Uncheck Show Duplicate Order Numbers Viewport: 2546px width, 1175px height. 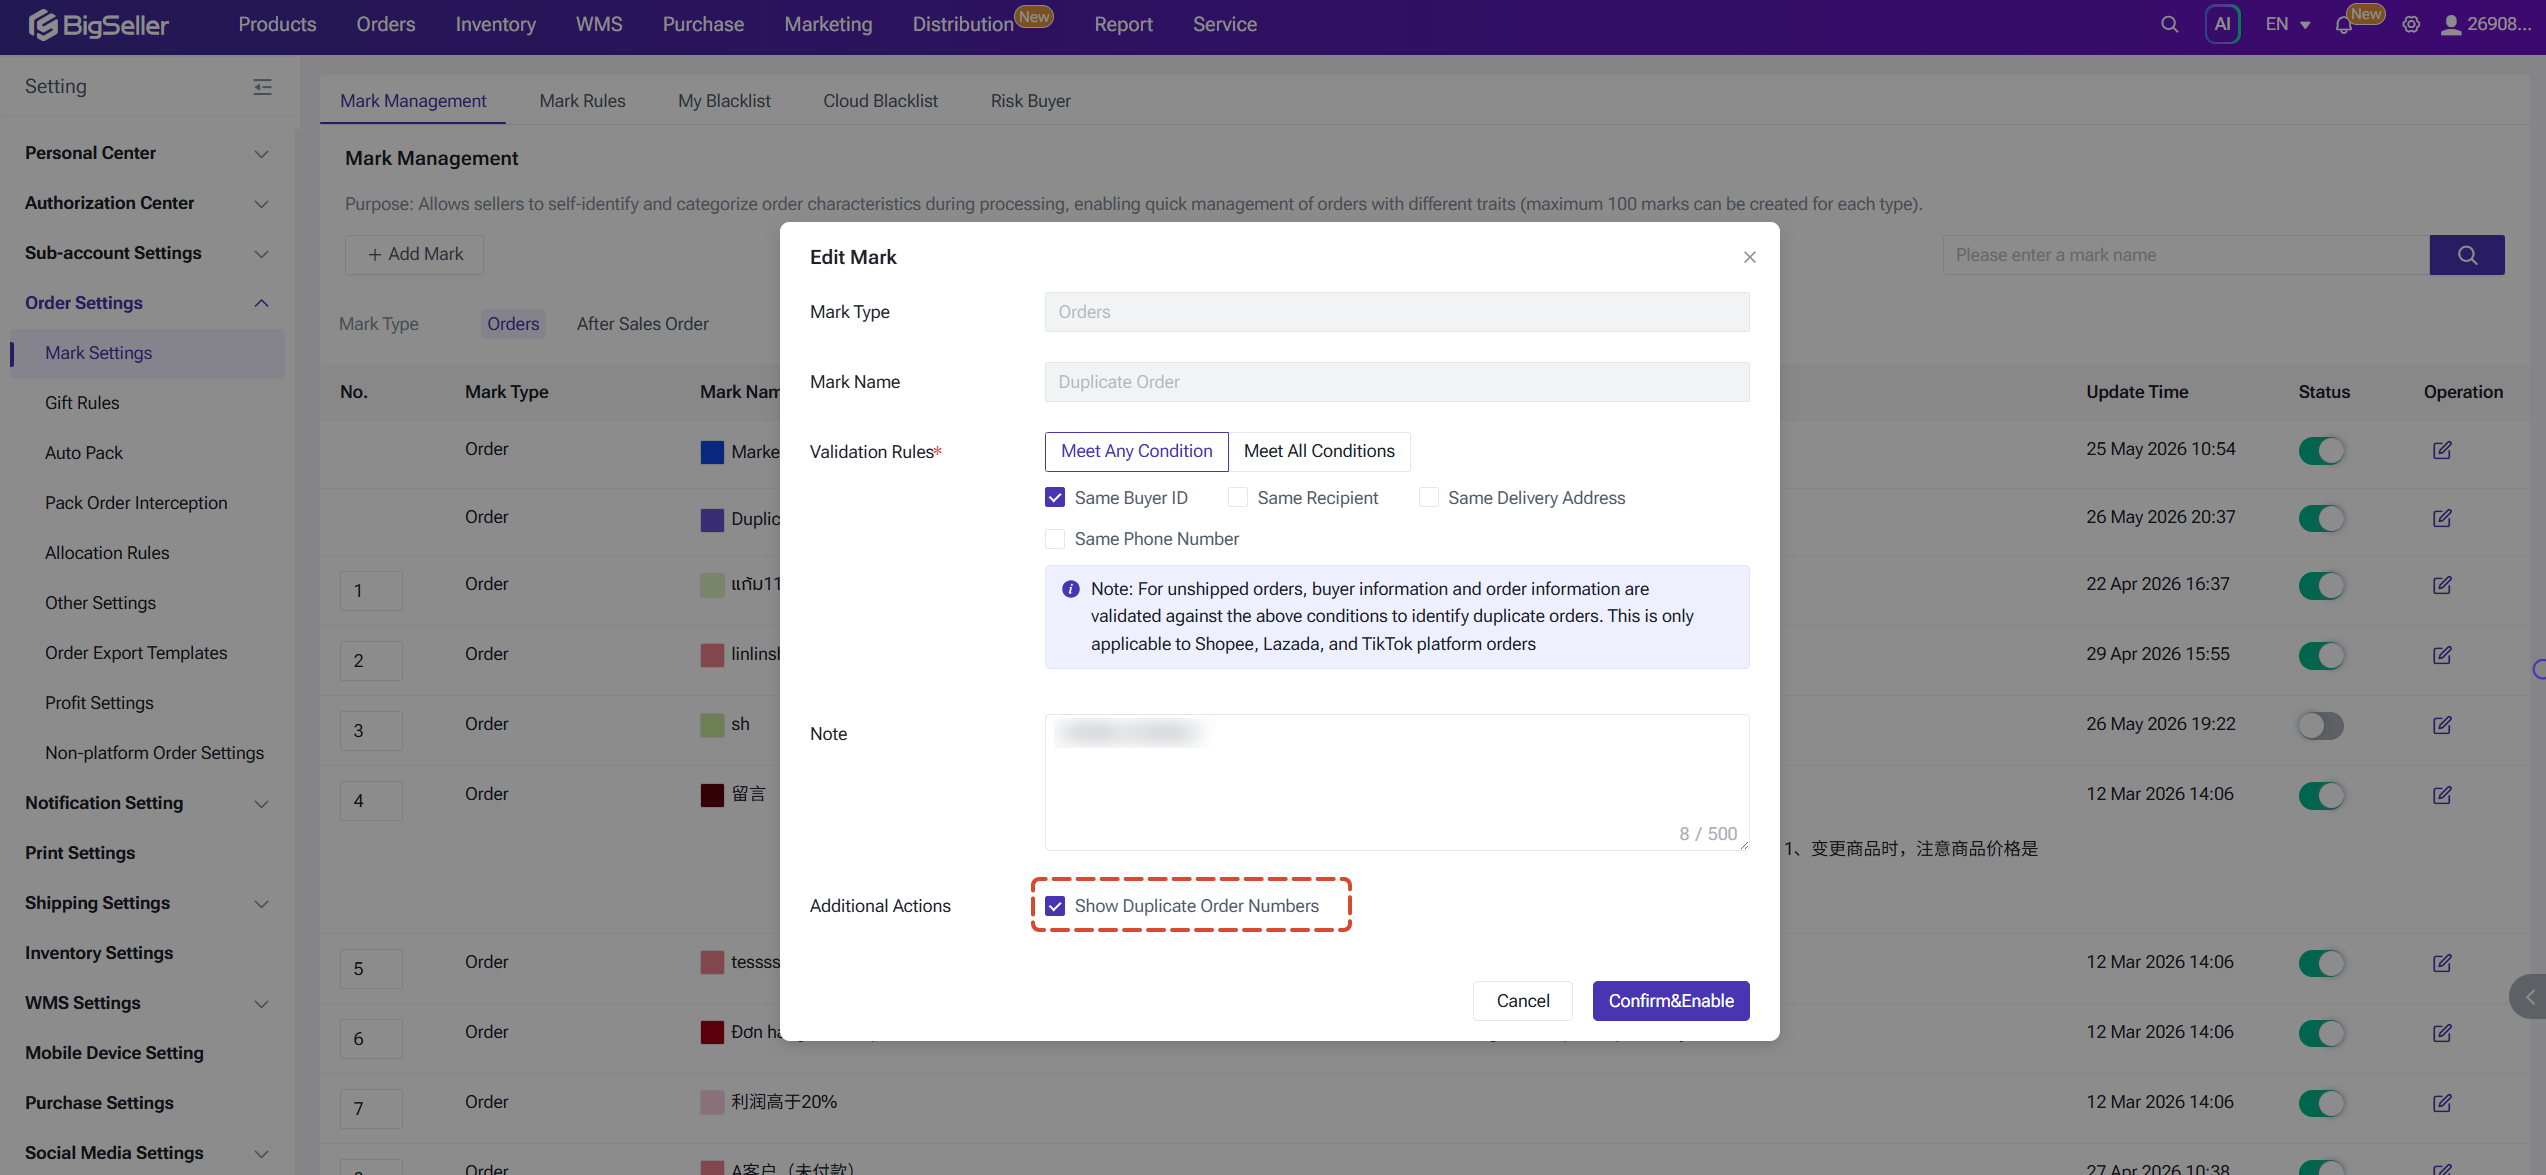[x=1055, y=906]
